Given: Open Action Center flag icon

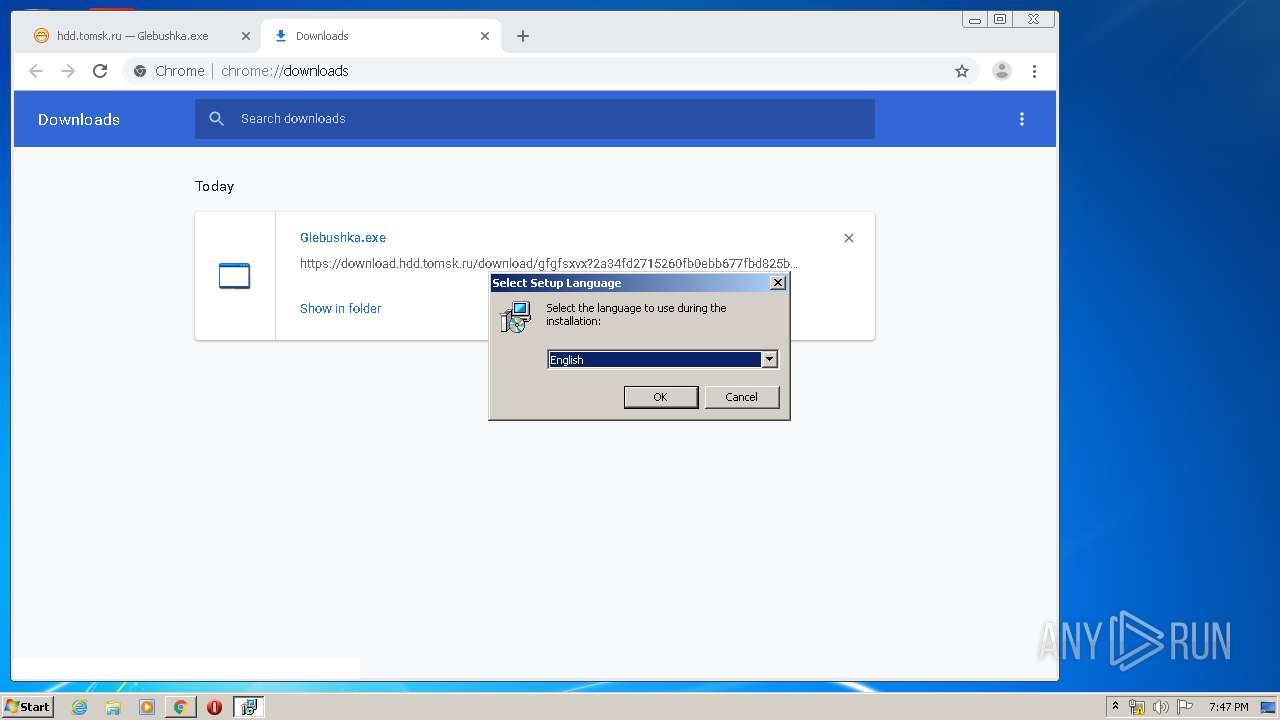Looking at the screenshot, I should [x=1184, y=707].
